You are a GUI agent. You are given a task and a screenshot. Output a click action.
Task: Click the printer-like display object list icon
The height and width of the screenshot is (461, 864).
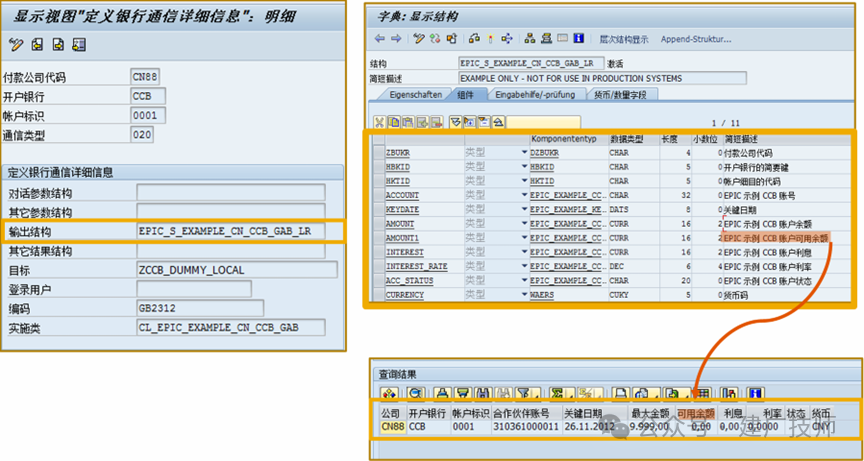(x=547, y=39)
